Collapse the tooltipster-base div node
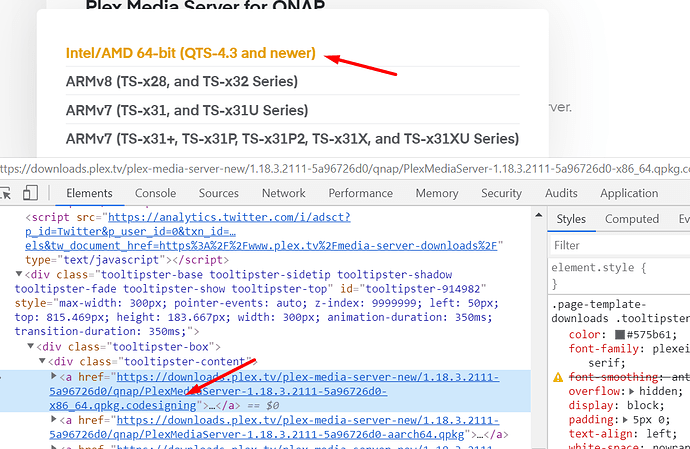Image resolution: width=690 pixels, height=449 pixels. pyautogui.click(x=19, y=274)
